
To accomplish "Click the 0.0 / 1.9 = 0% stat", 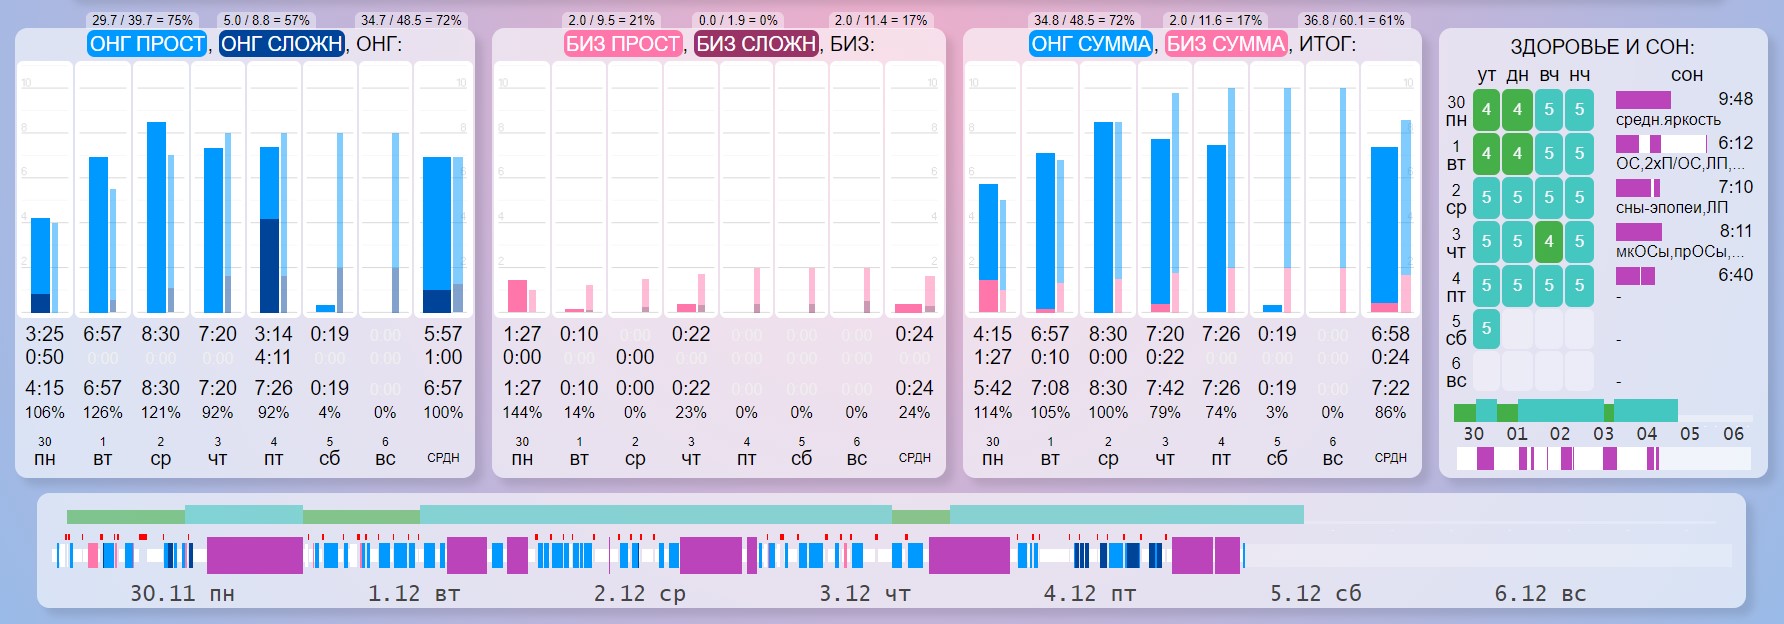I will [738, 20].
